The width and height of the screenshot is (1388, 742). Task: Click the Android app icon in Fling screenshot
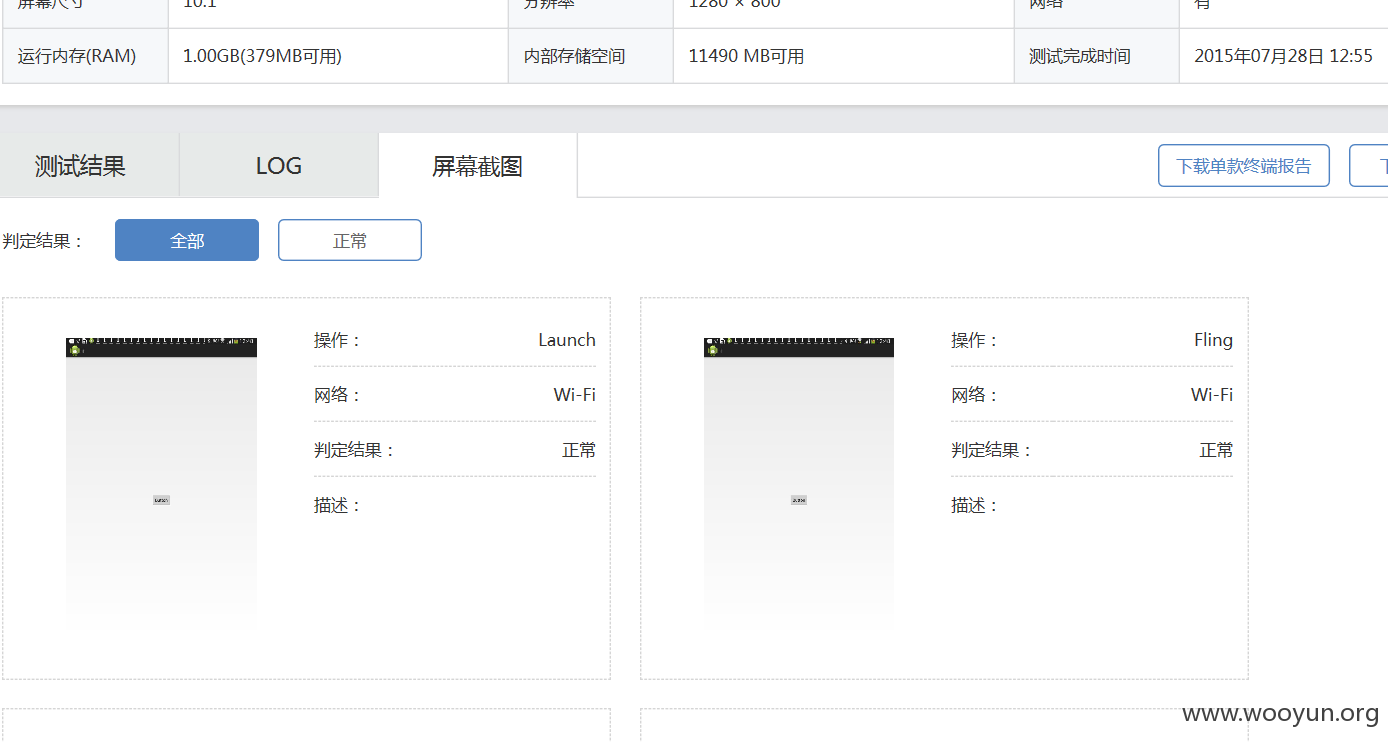712,351
